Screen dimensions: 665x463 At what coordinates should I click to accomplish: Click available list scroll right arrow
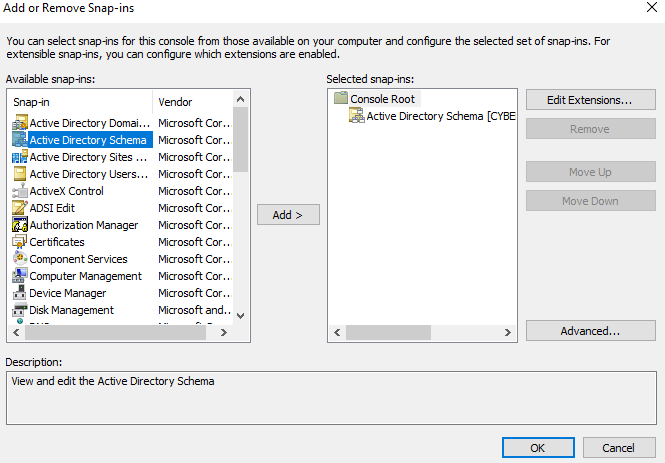[x=224, y=333]
